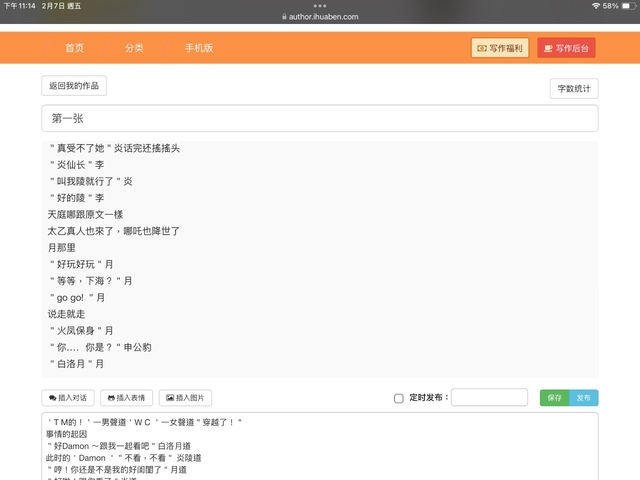Show 字数统计 word count

[x=574, y=88]
